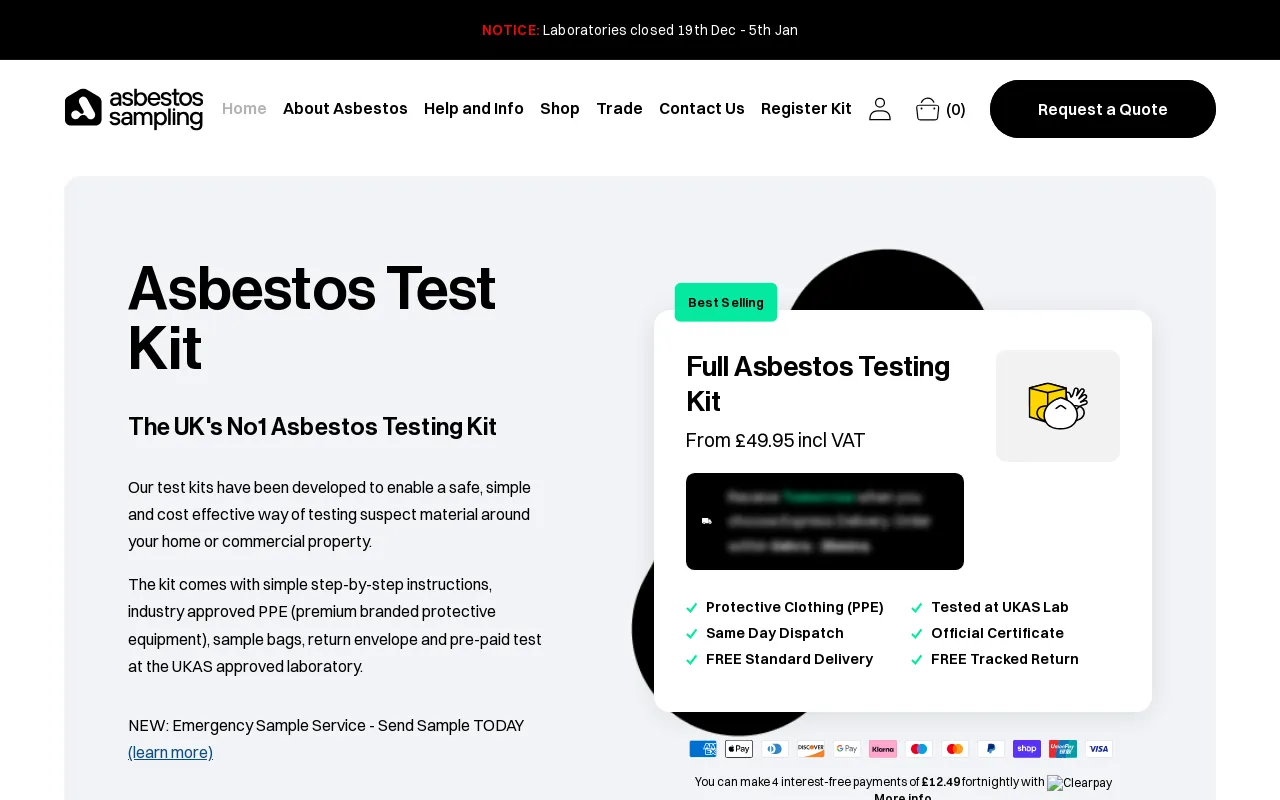Open the user account icon

[879, 109]
